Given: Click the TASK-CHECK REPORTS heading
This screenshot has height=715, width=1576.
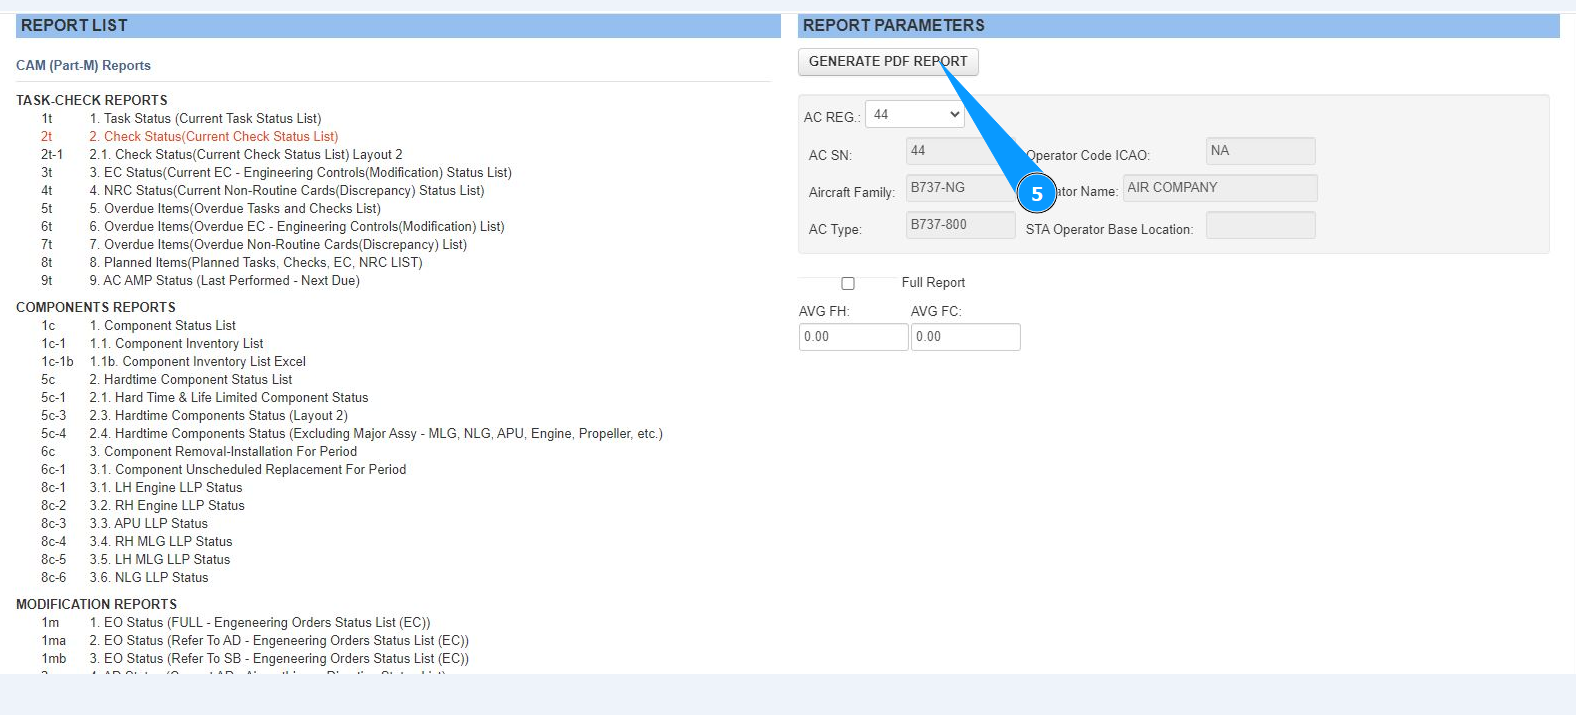Looking at the screenshot, I should tap(92, 101).
